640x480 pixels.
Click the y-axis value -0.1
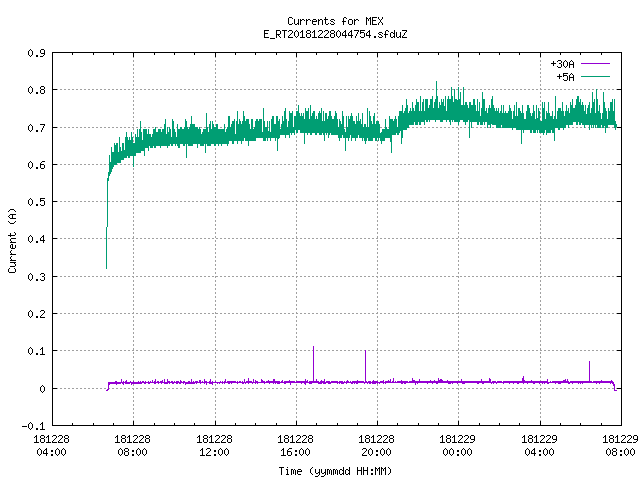pos(33,426)
